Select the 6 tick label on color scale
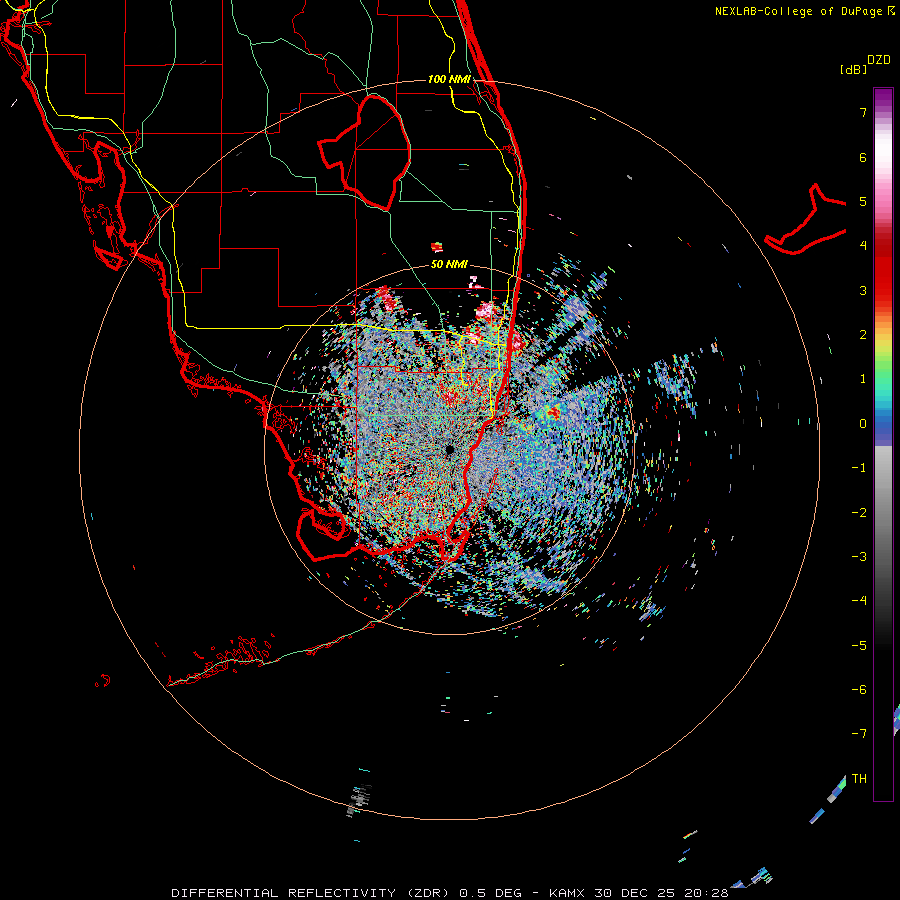This screenshot has height=900, width=900. pyautogui.click(x=863, y=157)
